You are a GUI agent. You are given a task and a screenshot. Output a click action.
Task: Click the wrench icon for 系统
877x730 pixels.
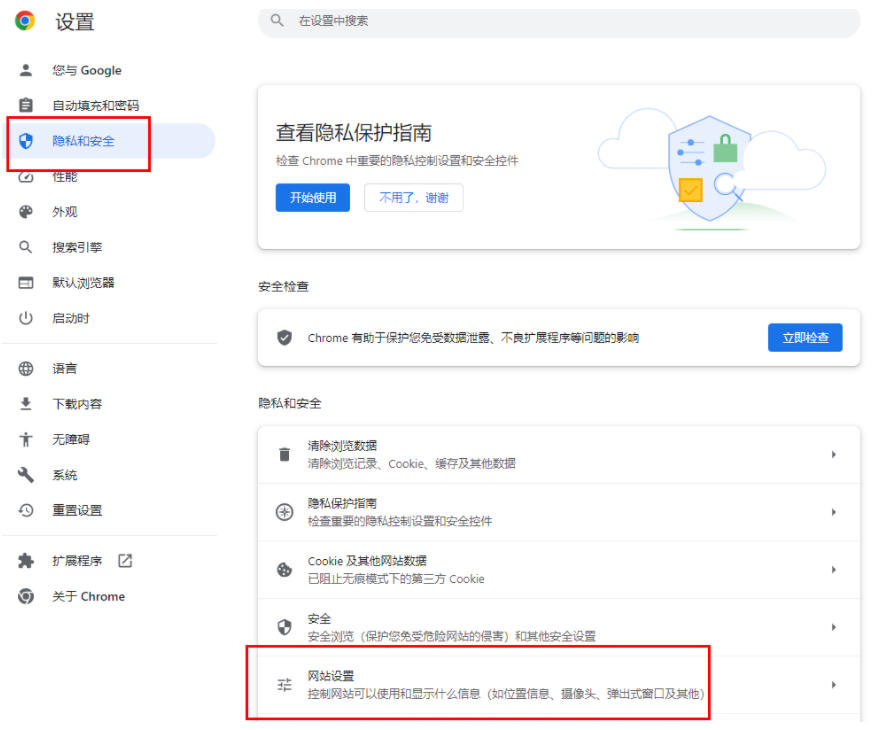point(26,475)
